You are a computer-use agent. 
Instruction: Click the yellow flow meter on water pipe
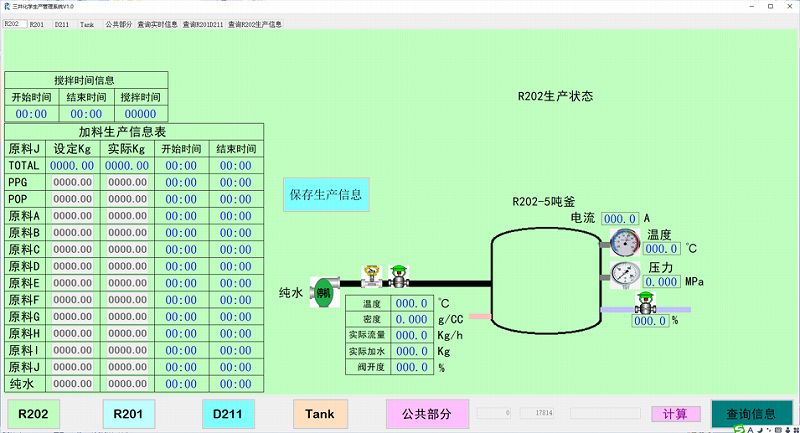tap(372, 276)
